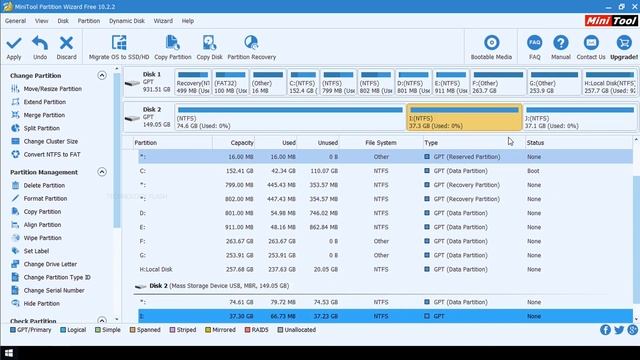Open Bootable Media builder
Viewport: 640px width, 360px height.
tap(491, 47)
